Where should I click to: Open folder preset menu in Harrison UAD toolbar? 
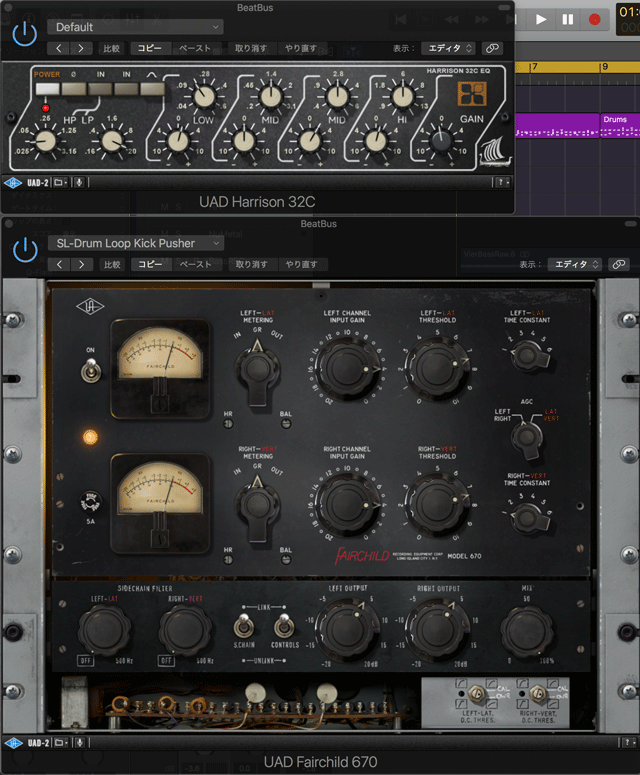coord(60,183)
